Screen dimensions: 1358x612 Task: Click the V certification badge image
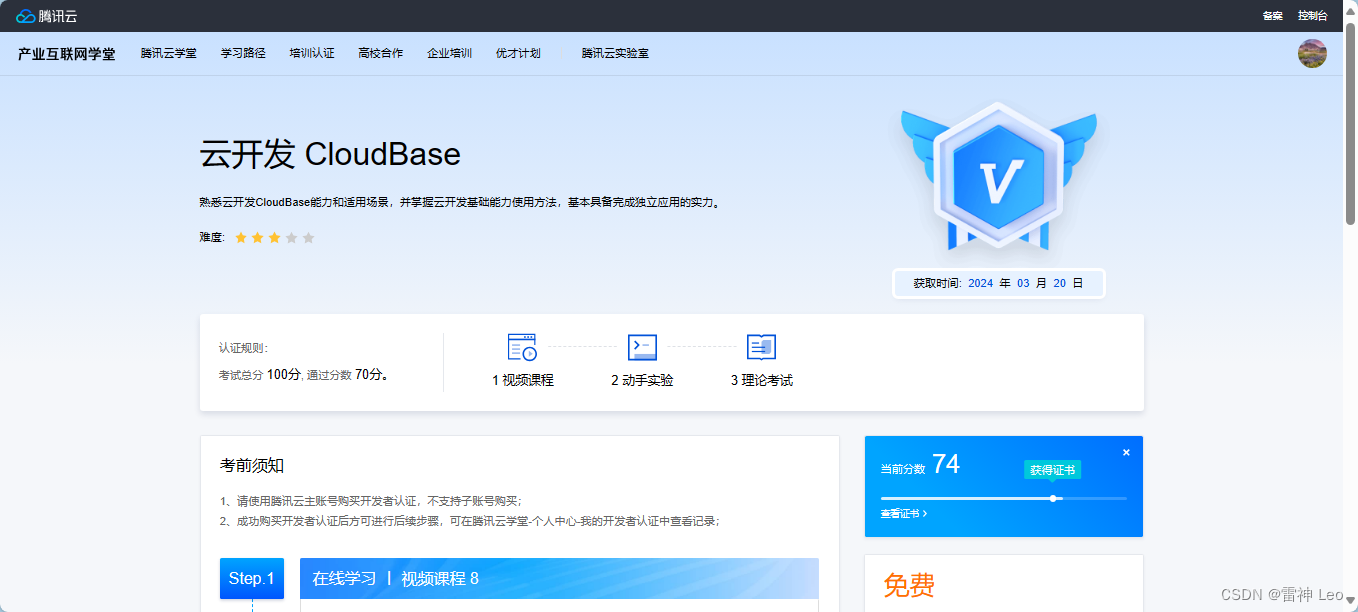coord(997,180)
